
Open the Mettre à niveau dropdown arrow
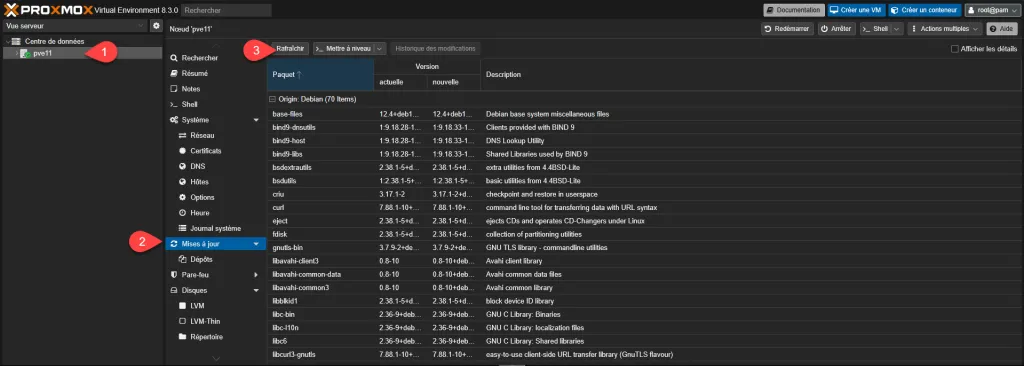[x=379, y=49]
